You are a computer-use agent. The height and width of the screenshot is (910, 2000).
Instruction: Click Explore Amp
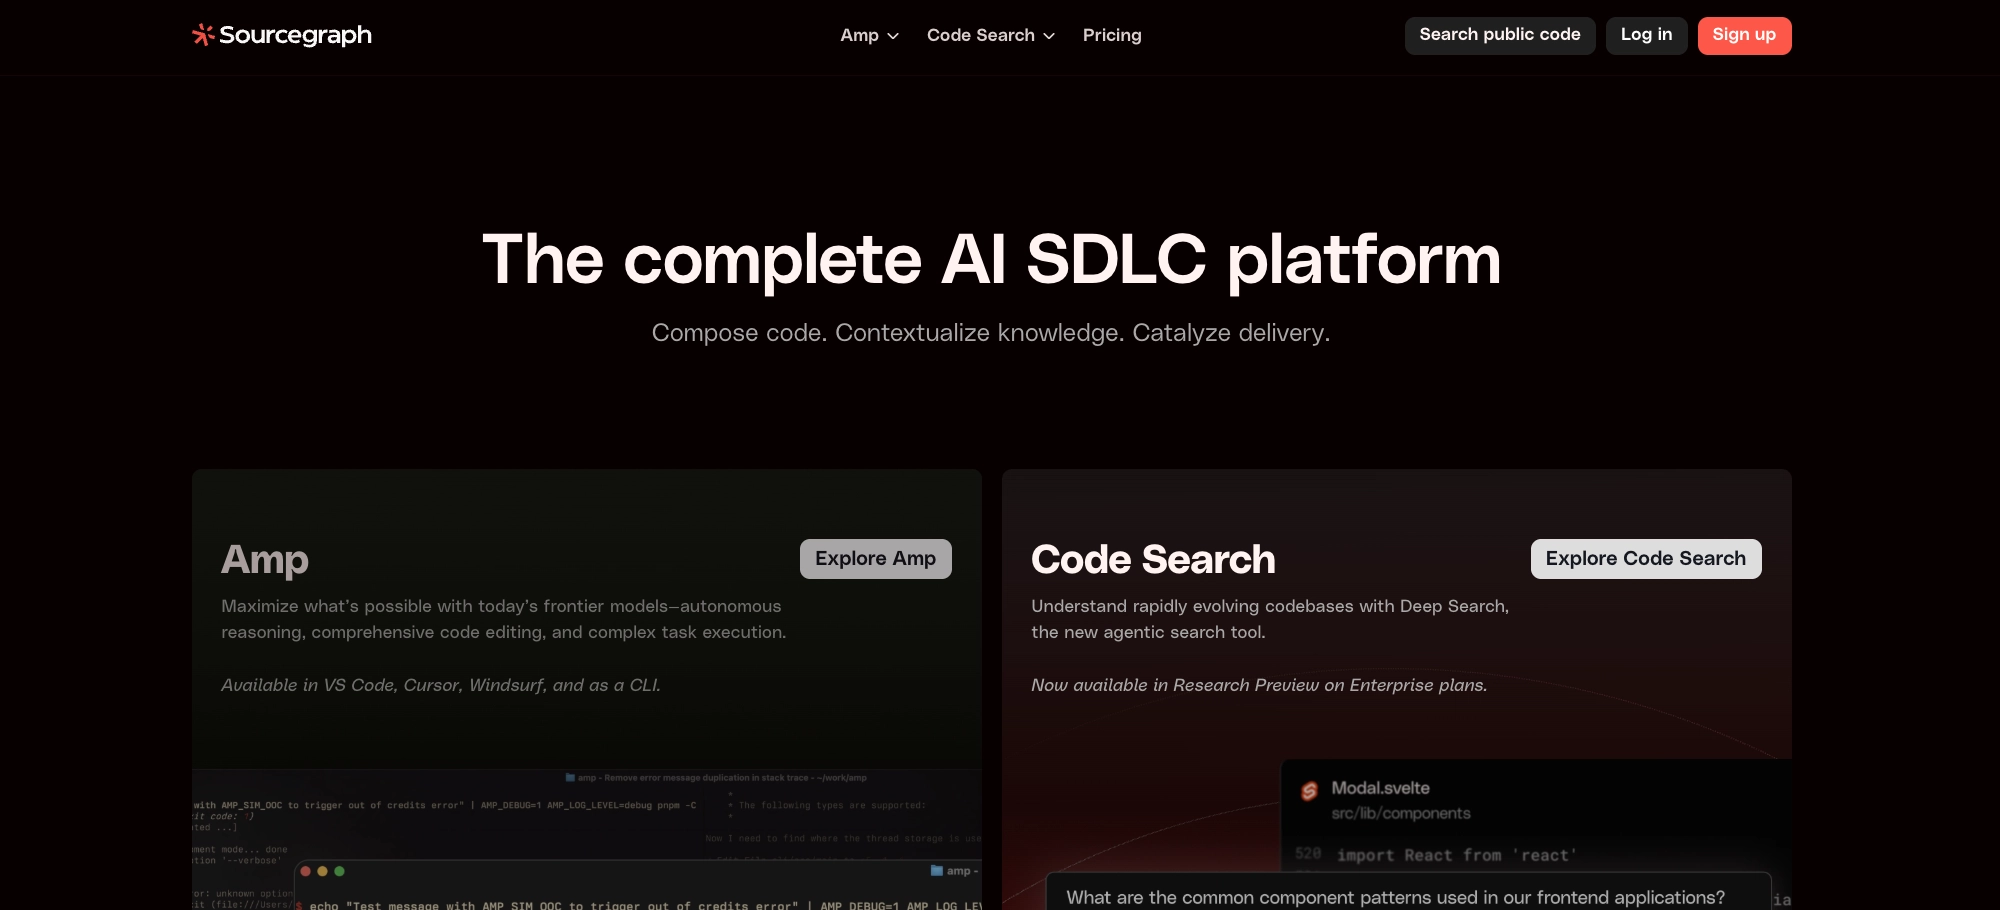pyautogui.click(x=875, y=558)
